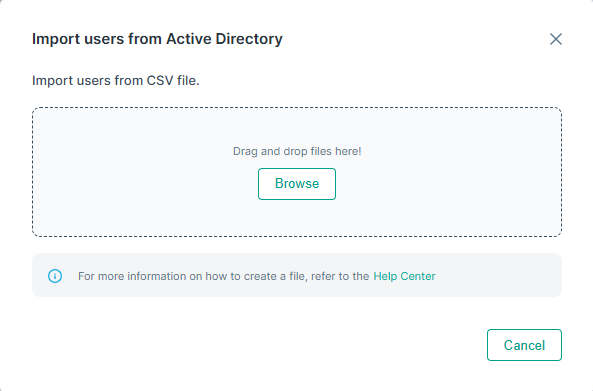Click the 'Active Directory' words in the title

pos(224,39)
